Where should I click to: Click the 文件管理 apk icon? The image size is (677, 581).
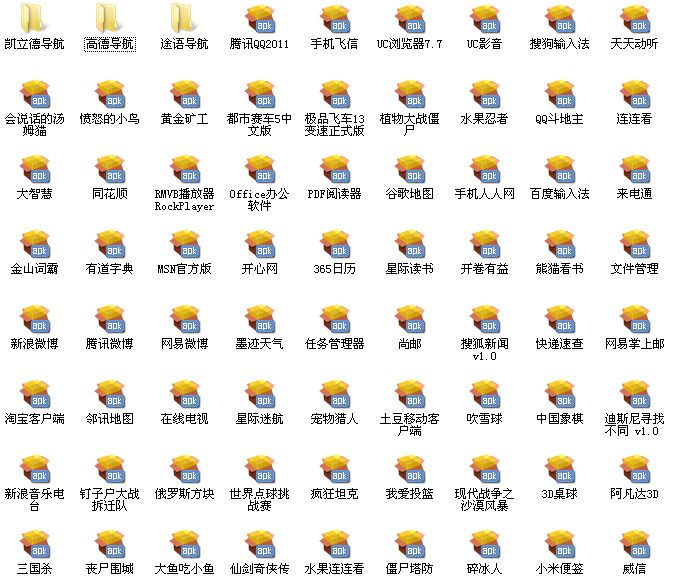click(x=635, y=244)
